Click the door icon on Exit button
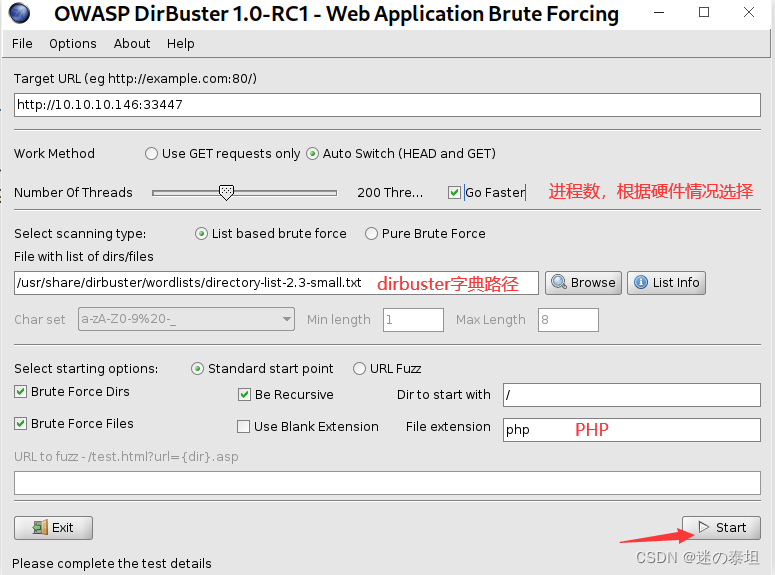Screen dimensions: 775x575 40,528
